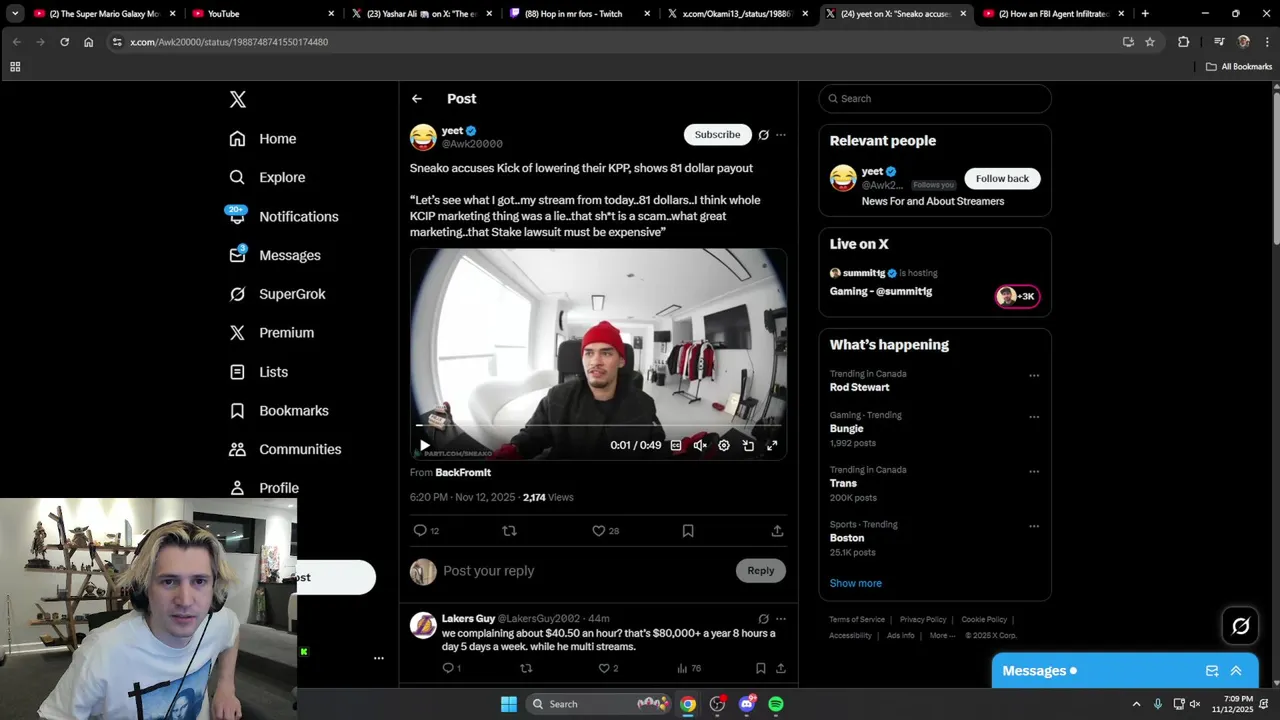Open Communities in sidebar
The image size is (1280, 720).
pyautogui.click(x=285, y=450)
